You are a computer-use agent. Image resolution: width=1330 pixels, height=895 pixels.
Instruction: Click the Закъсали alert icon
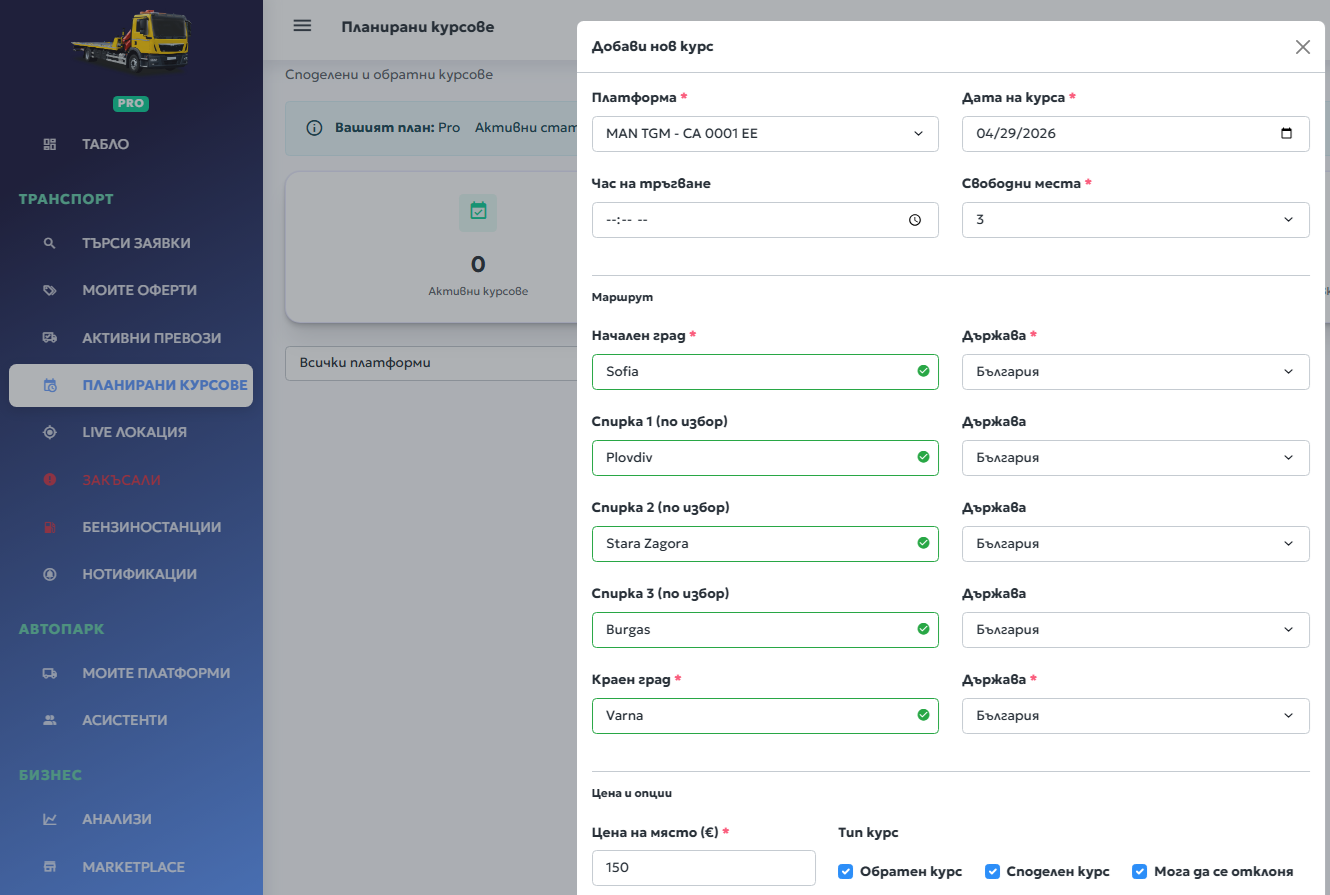point(50,480)
